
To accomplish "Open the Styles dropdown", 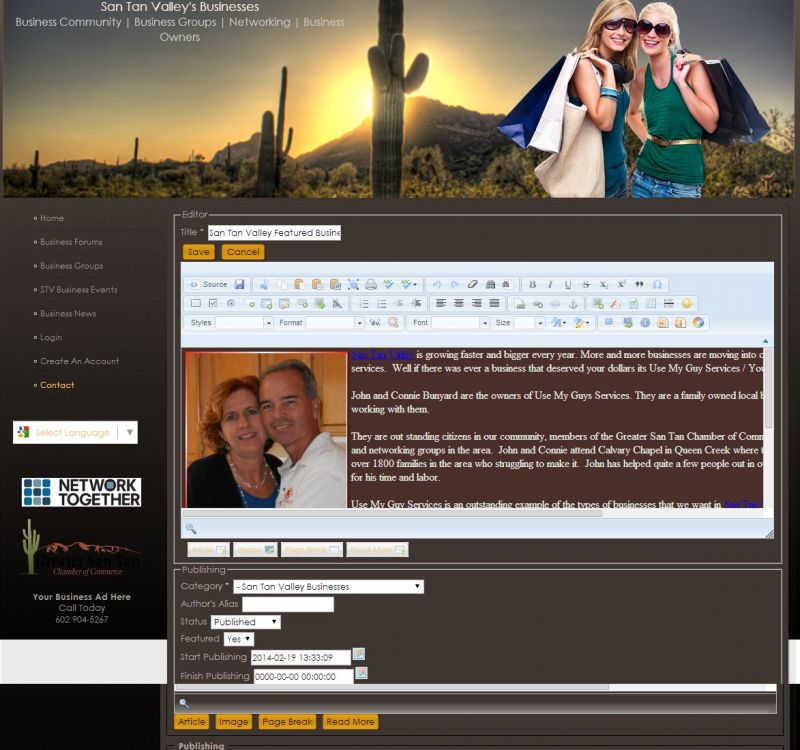I will [x=244, y=322].
